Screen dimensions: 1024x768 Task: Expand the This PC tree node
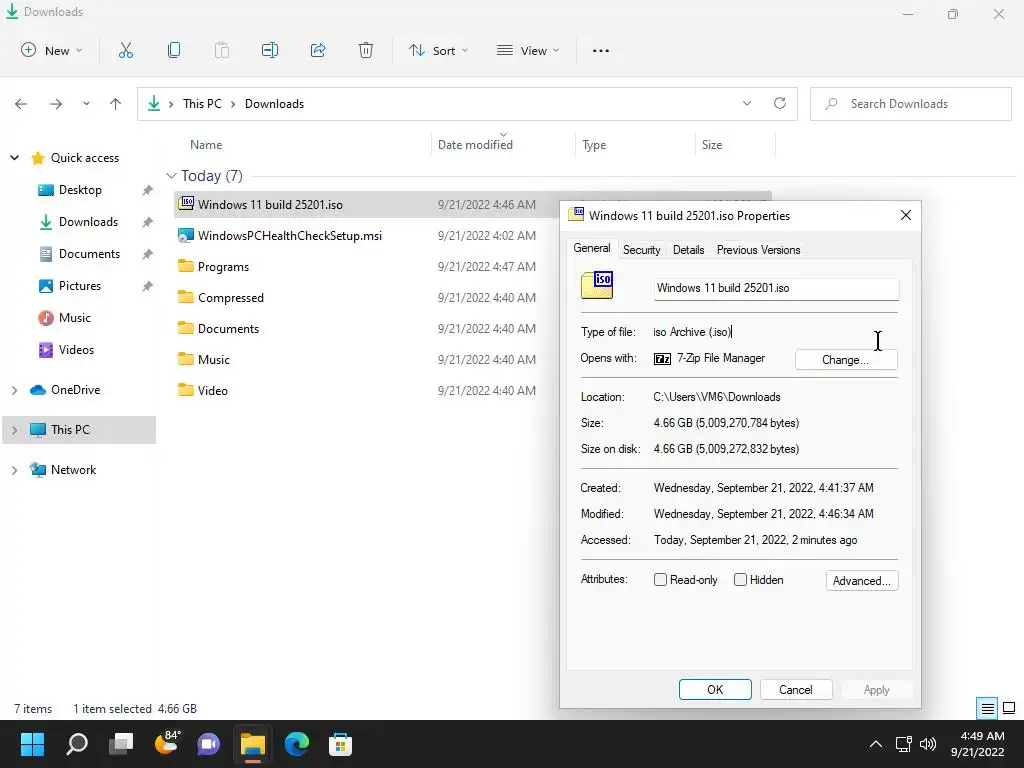pyautogui.click(x=14, y=430)
